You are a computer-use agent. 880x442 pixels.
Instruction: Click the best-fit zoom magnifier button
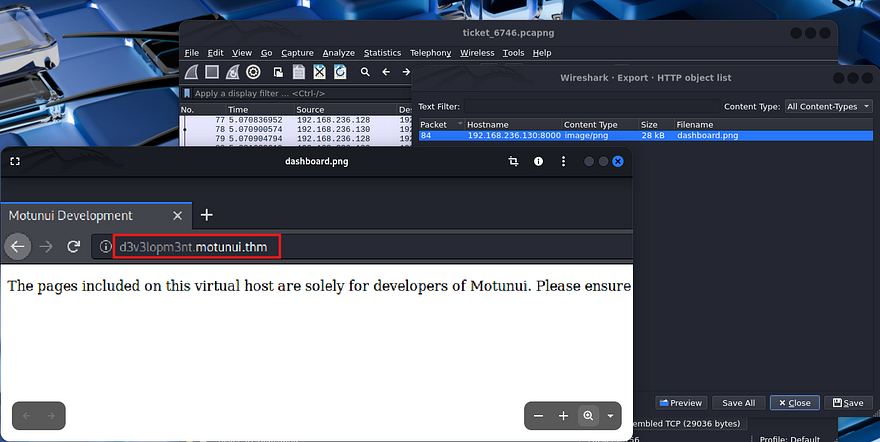[588, 415]
